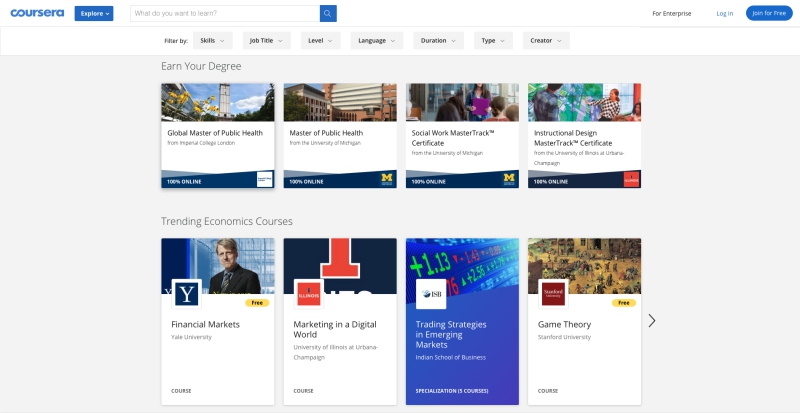Screen dimensions: 800x413
Task: Open Global Master of Public Health title
Action: click(215, 133)
